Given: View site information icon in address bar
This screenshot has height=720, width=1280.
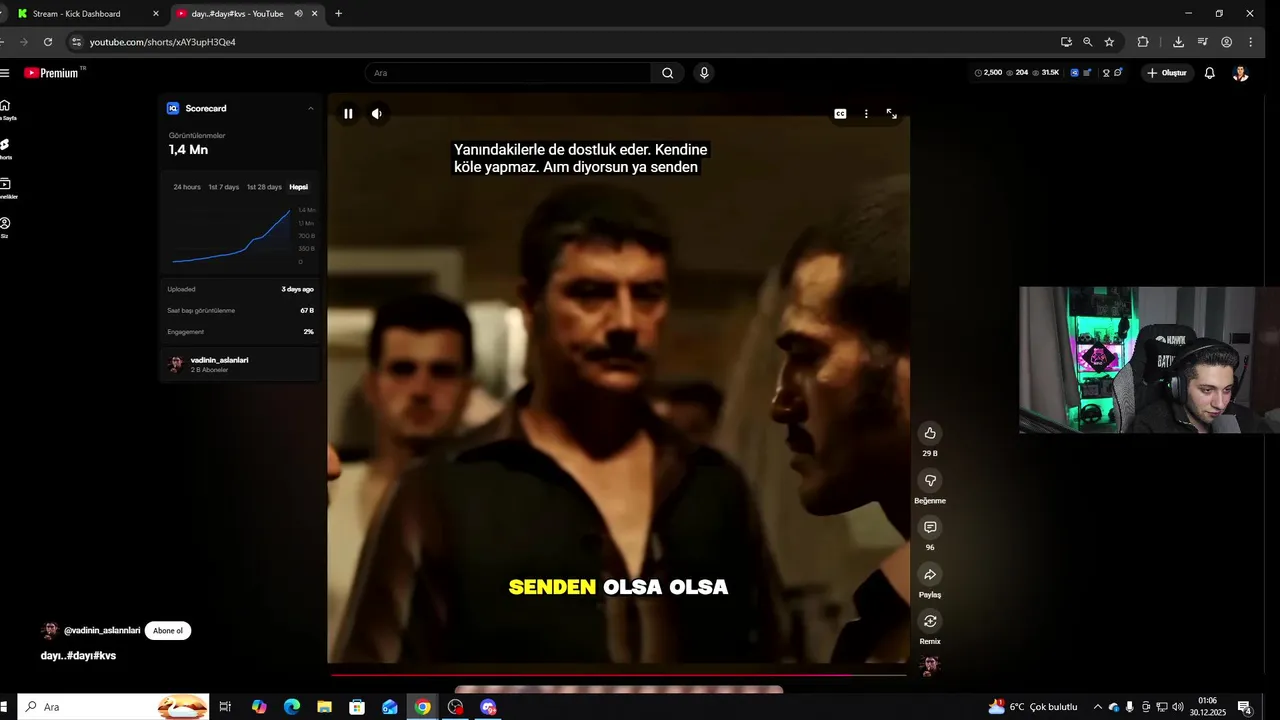Looking at the screenshot, I should 75,42.
